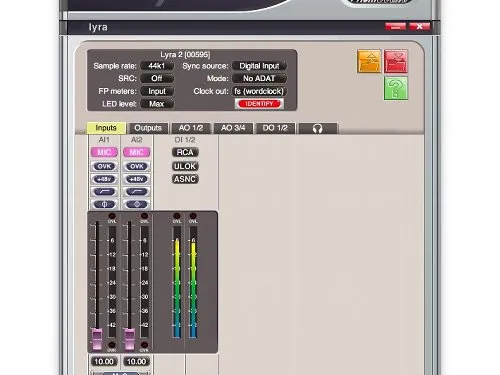Toggle the AI2 MIC input button
The width and height of the screenshot is (500, 375).
click(x=137, y=152)
